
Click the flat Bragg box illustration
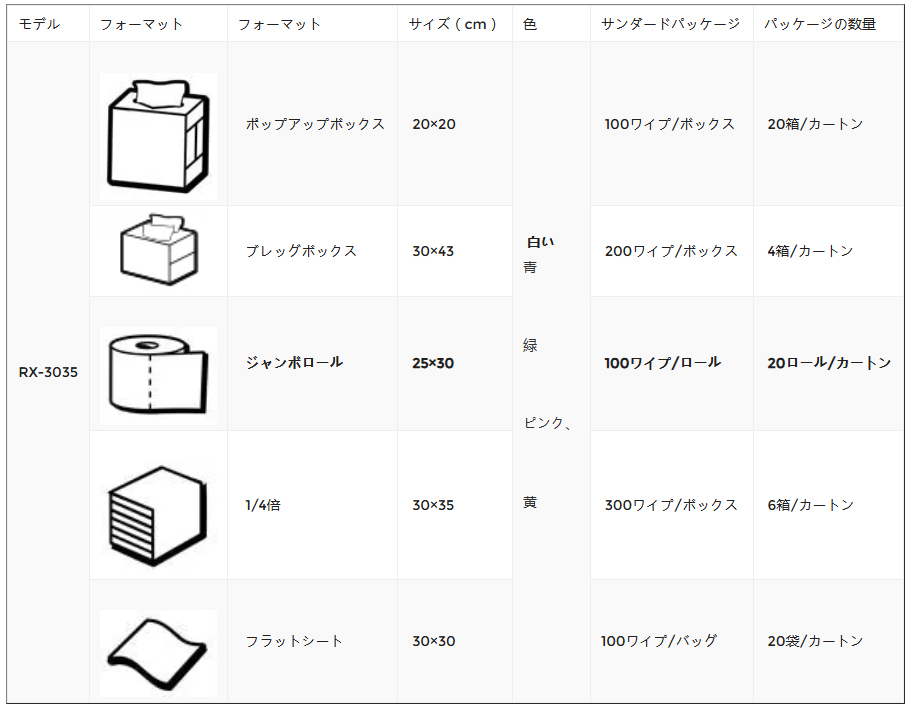click(159, 250)
